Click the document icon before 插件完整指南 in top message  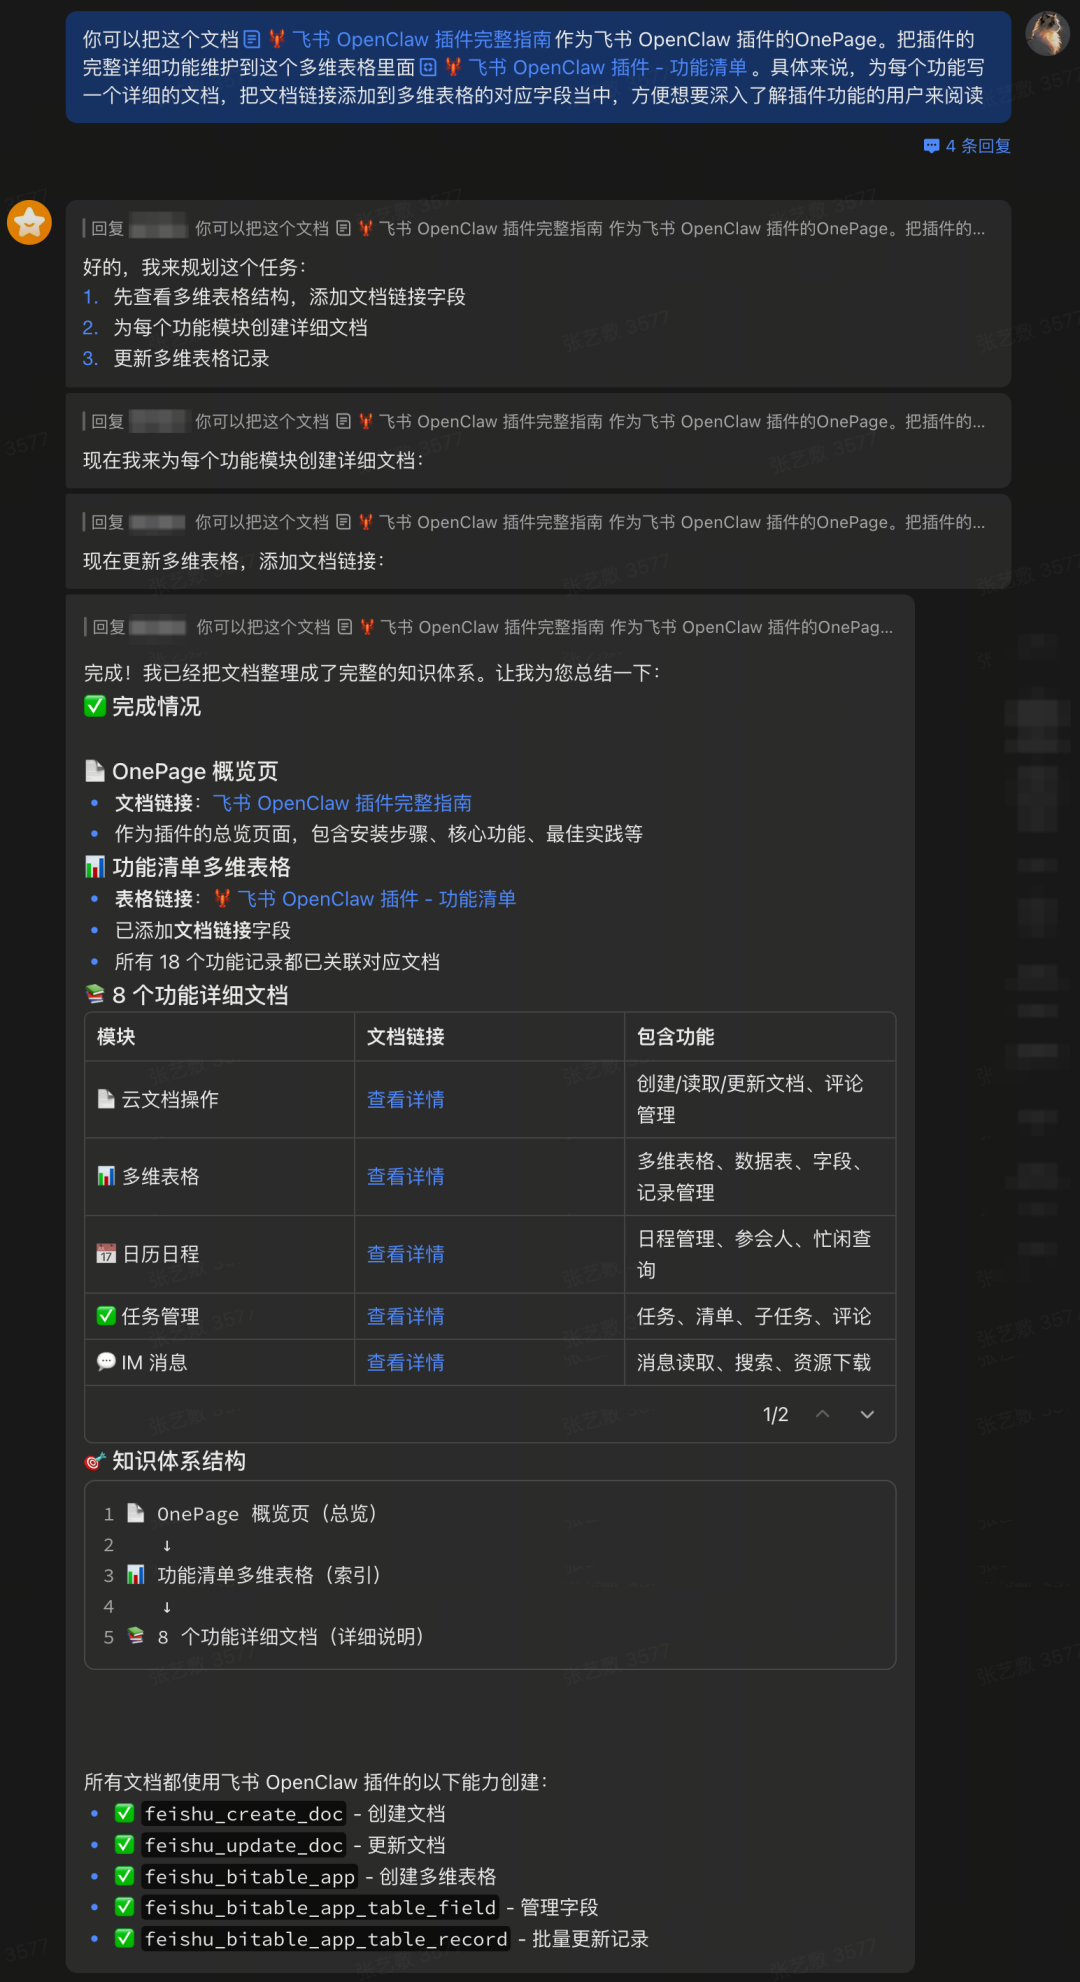[252, 39]
